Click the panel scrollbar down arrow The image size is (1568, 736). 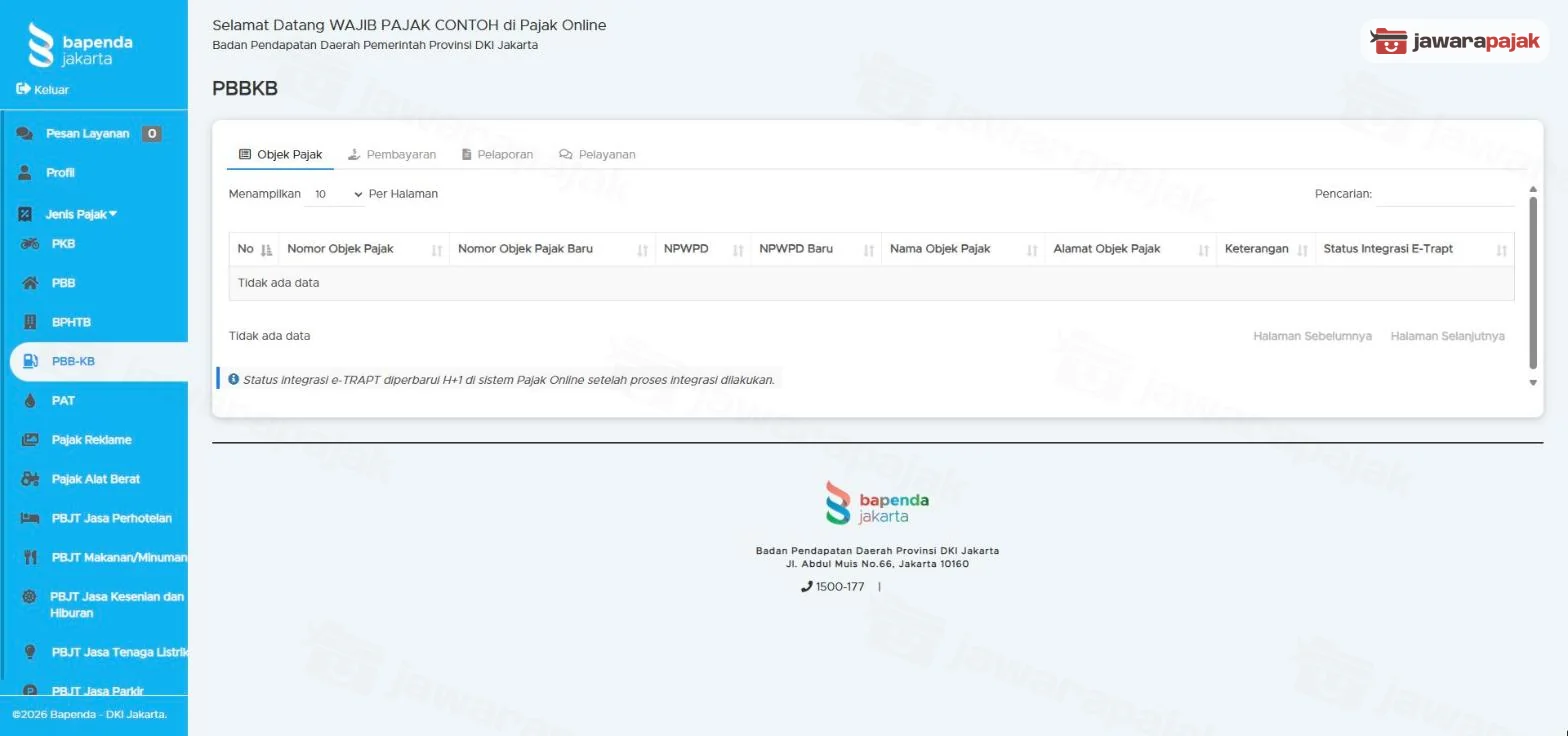pyautogui.click(x=1533, y=382)
